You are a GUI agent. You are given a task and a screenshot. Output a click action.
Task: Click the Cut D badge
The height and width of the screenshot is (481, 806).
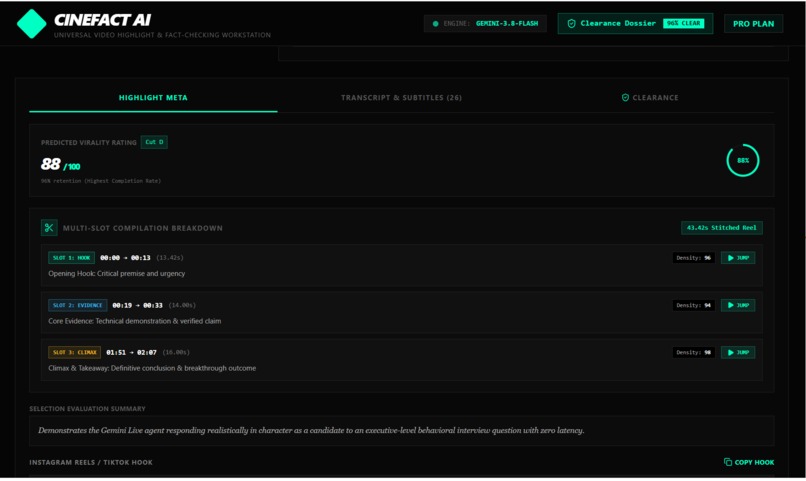click(x=154, y=142)
